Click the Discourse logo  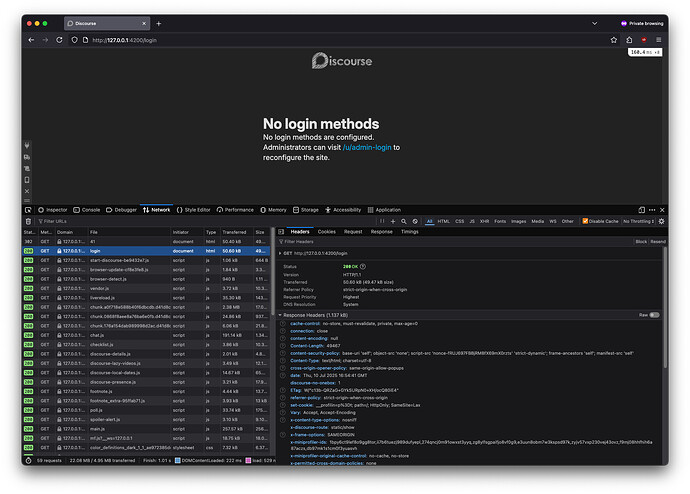click(342, 61)
